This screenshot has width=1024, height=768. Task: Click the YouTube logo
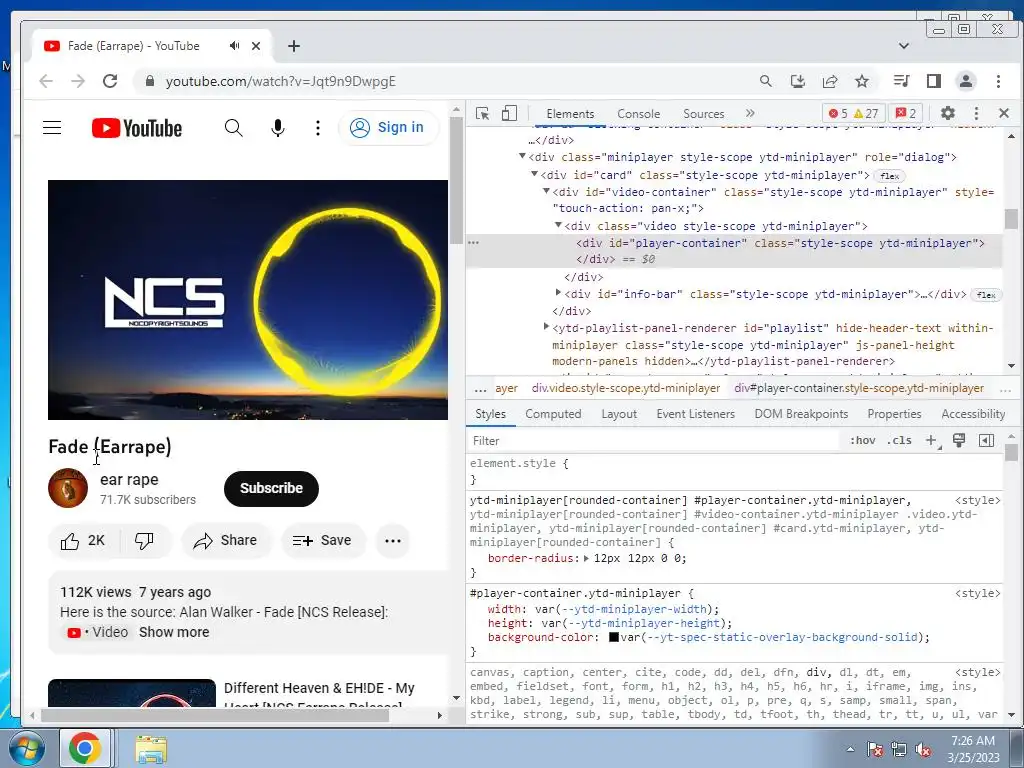pos(136,128)
